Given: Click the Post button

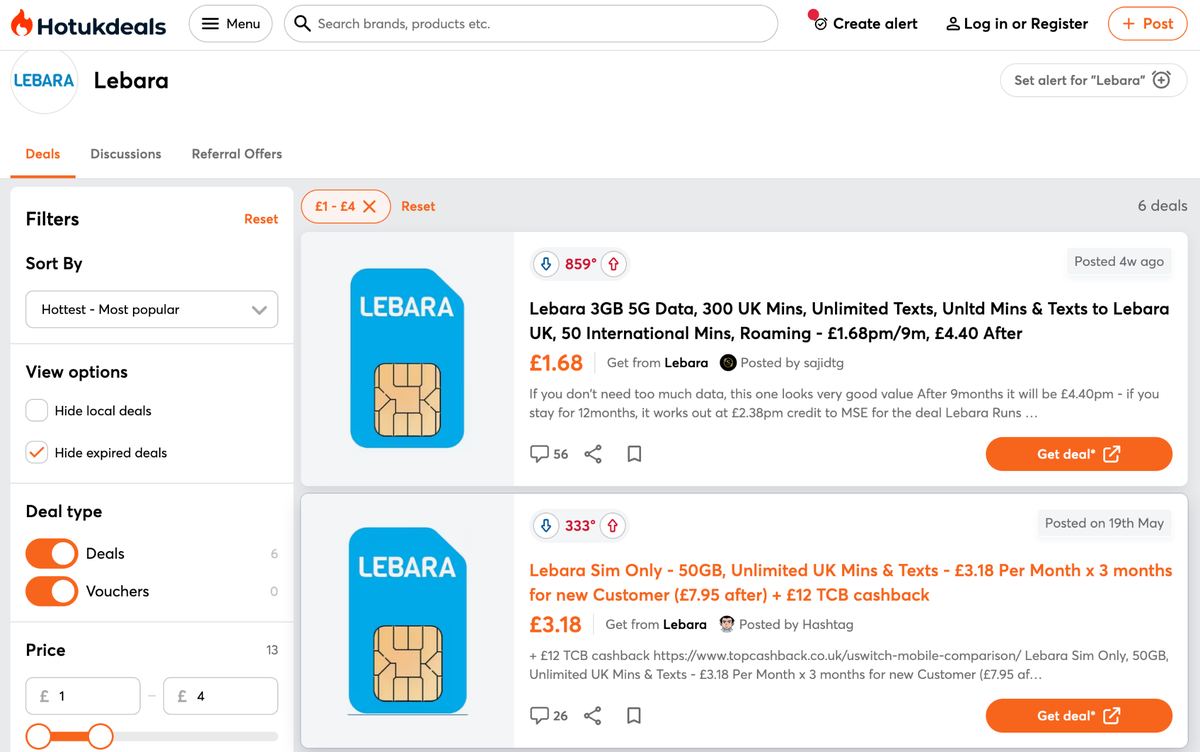Looking at the screenshot, I should pos(1147,24).
